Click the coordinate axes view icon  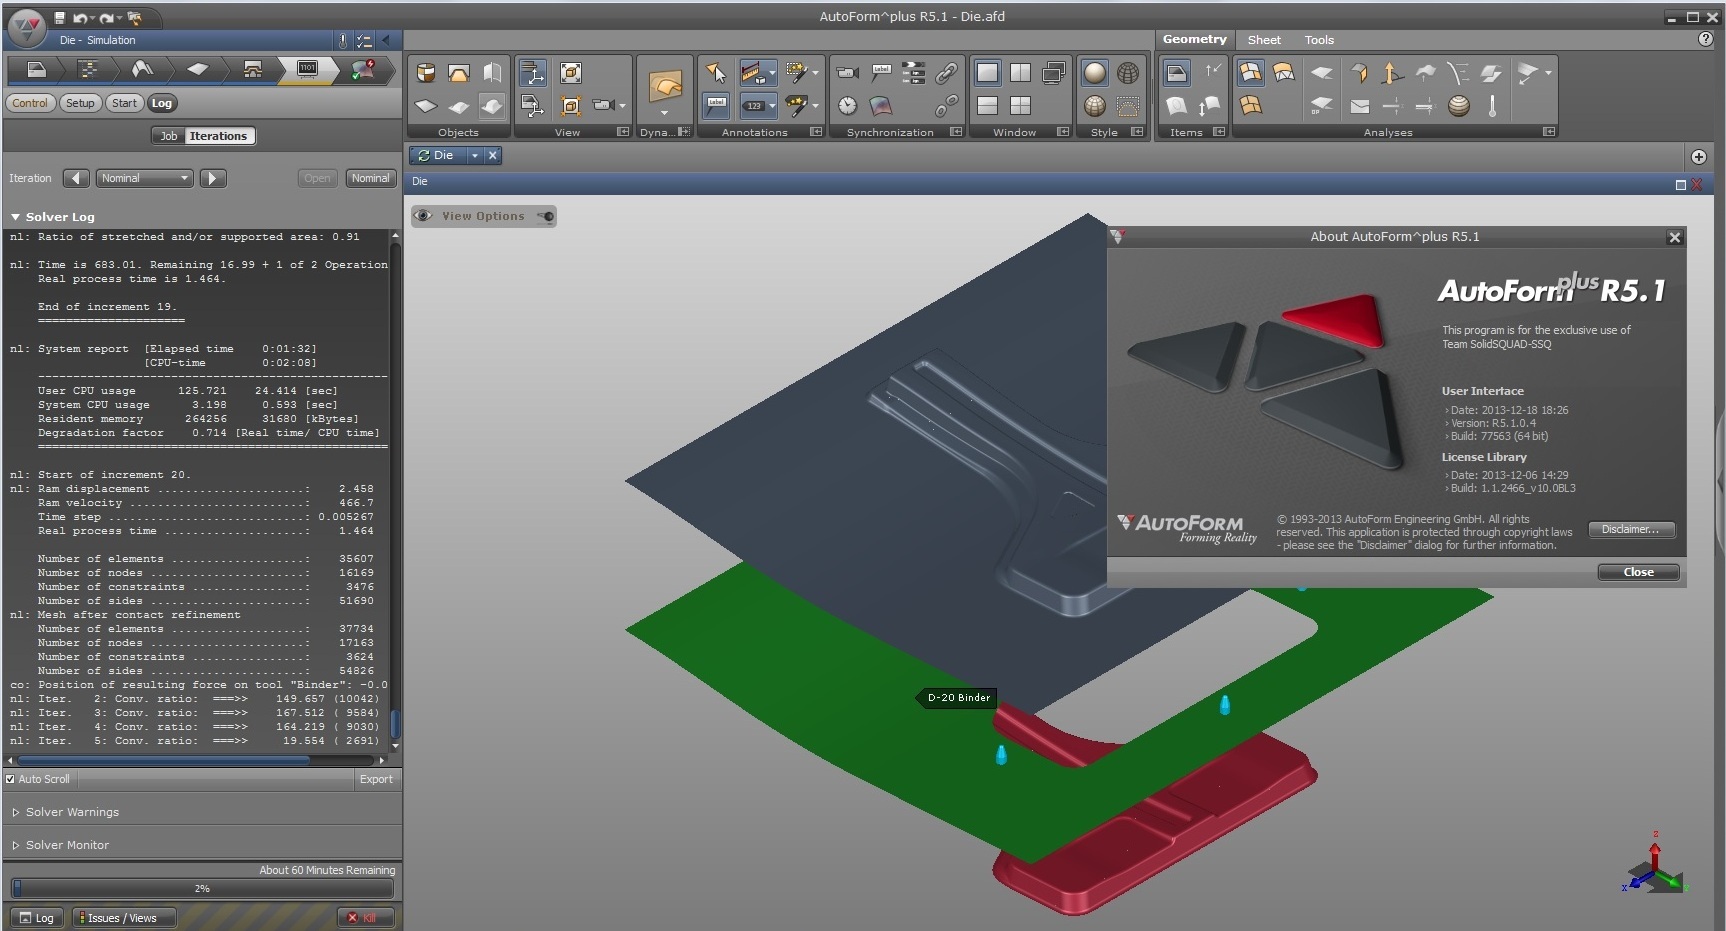pyautogui.click(x=532, y=72)
